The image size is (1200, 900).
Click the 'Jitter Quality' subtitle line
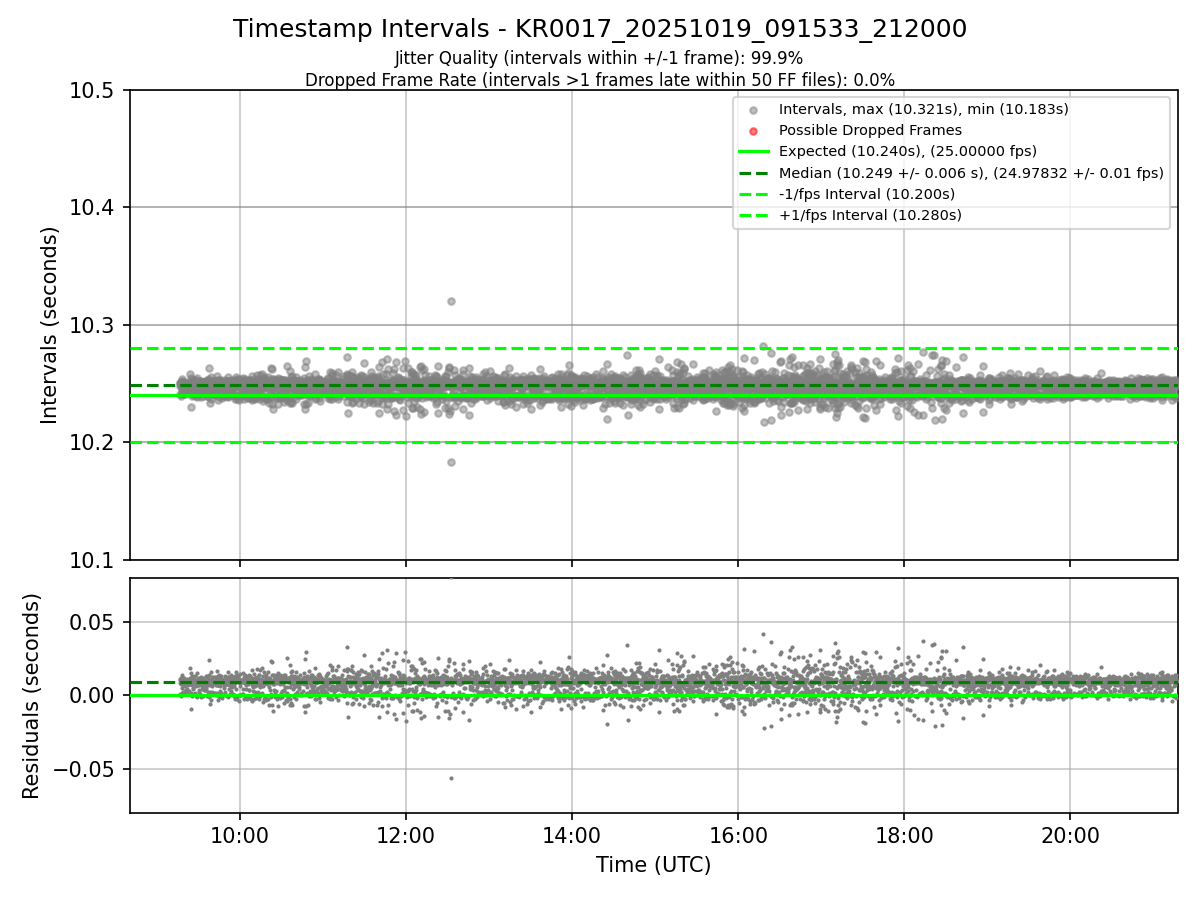click(599, 59)
